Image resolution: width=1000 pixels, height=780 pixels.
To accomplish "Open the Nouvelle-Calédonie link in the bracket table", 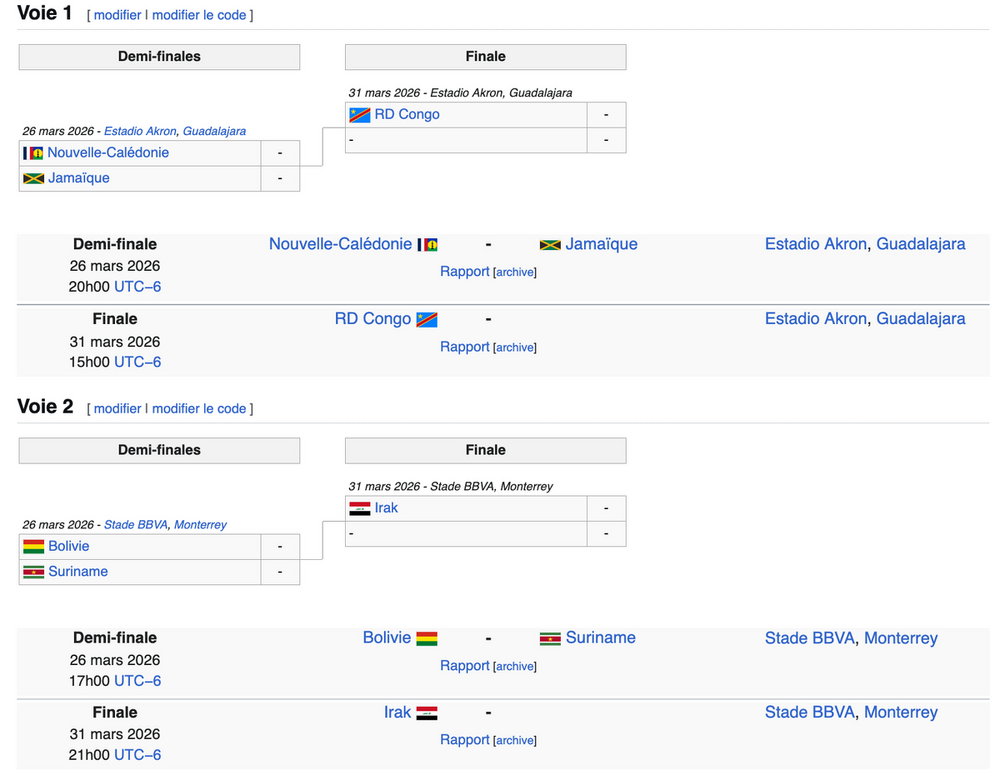I will [x=108, y=153].
